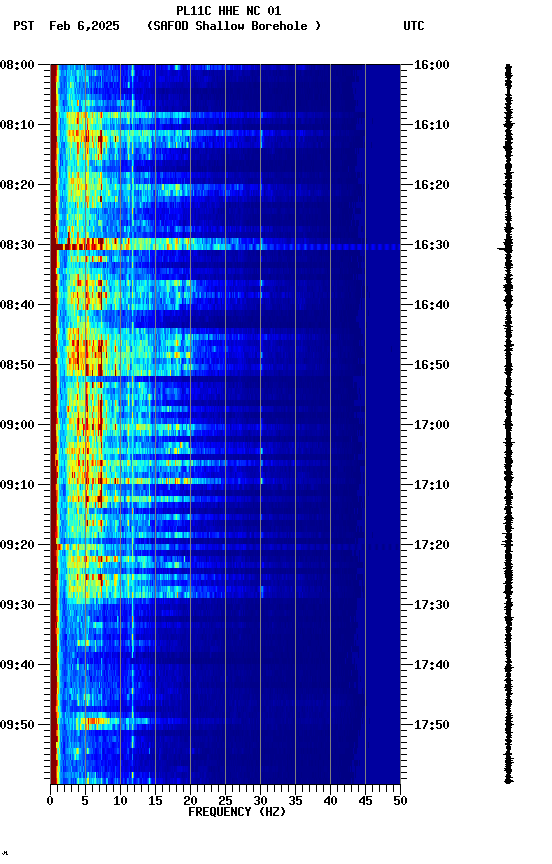The height and width of the screenshot is (864, 552).
Task: Click the 17:50 UTC time label
Action: (431, 725)
